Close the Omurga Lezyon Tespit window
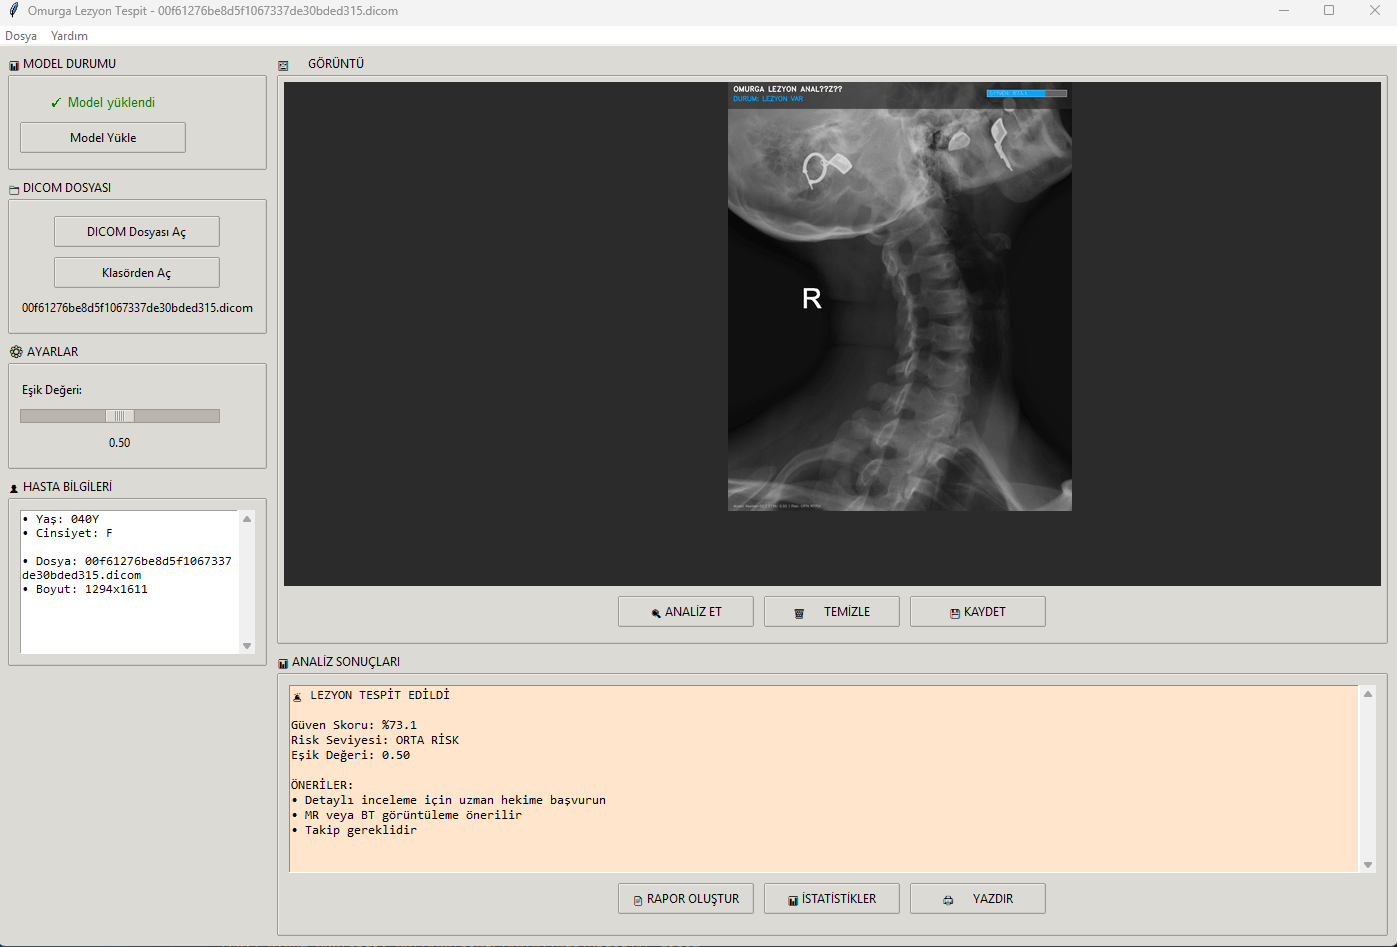This screenshot has width=1397, height=947. 1374,11
